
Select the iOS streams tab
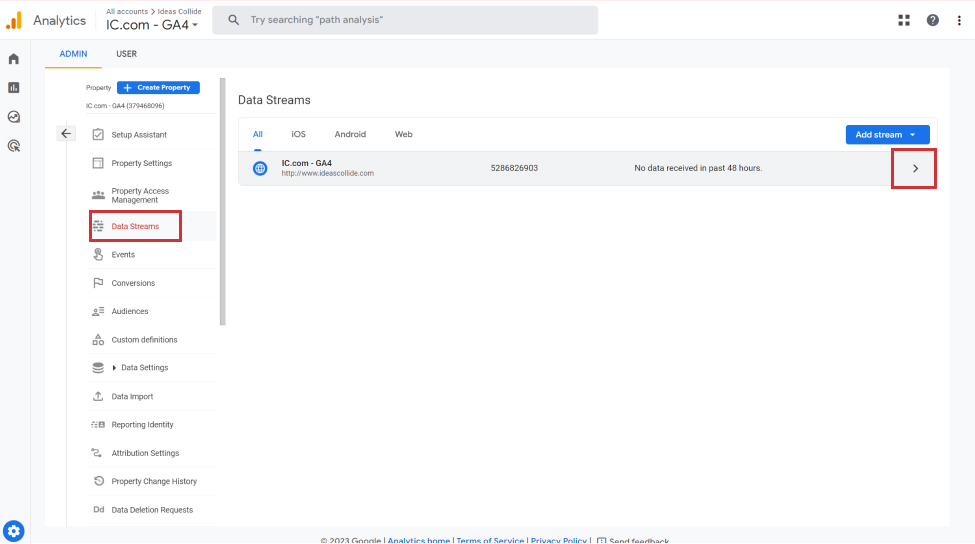click(298, 134)
